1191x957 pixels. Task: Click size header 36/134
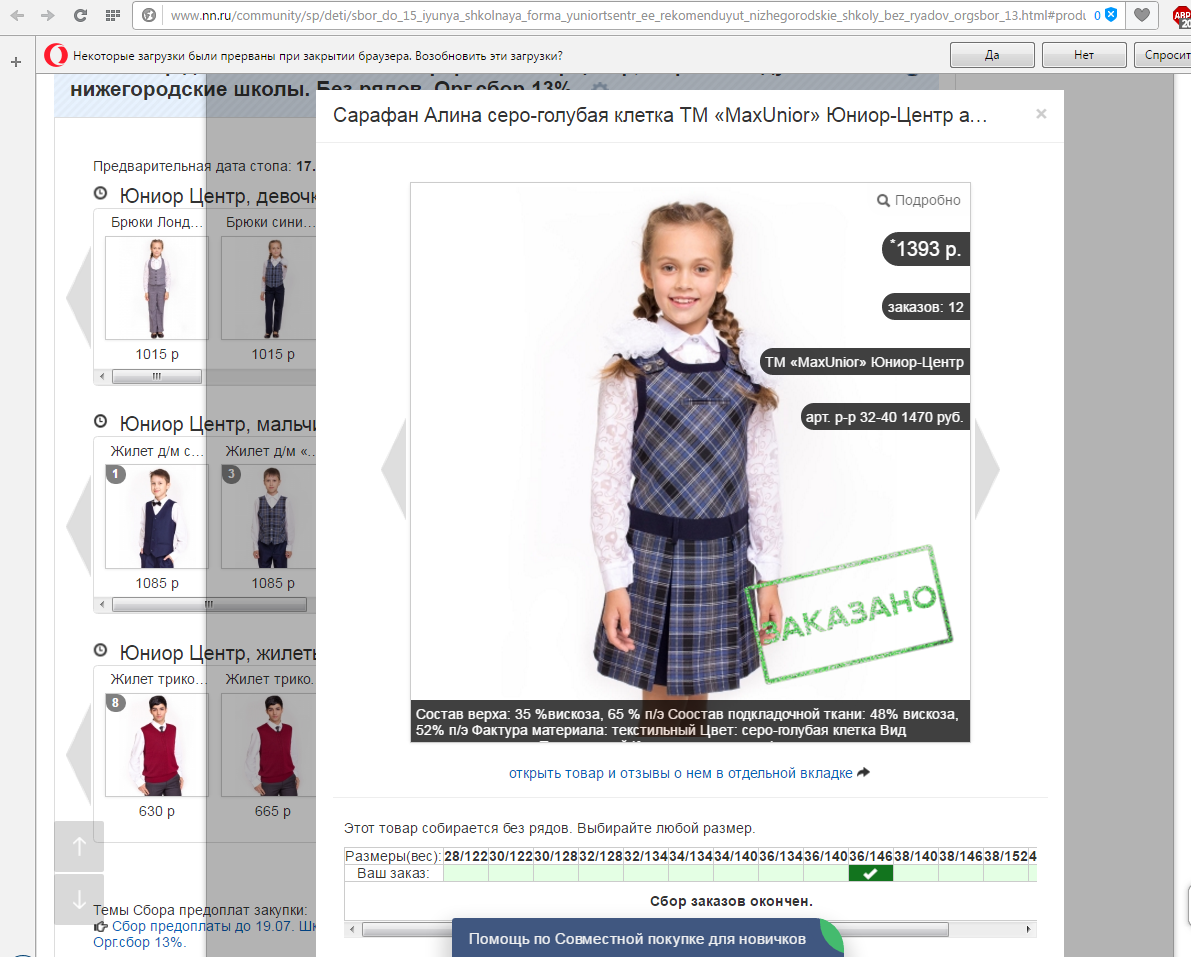(x=781, y=856)
